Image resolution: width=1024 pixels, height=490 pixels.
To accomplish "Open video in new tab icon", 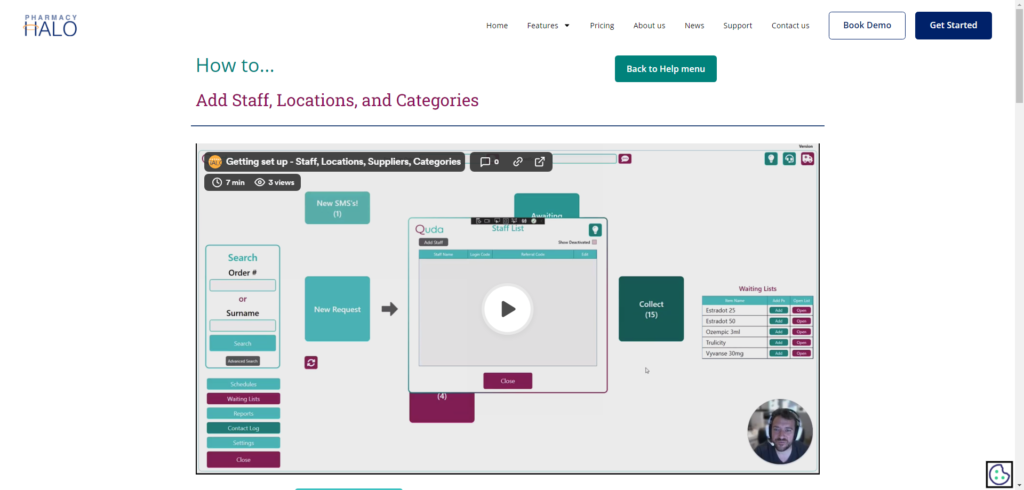I will pyautogui.click(x=540, y=161).
